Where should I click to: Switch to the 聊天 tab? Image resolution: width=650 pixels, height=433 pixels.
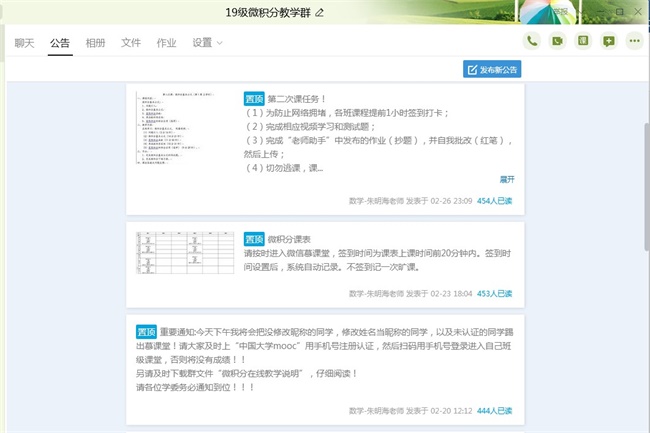pos(24,43)
